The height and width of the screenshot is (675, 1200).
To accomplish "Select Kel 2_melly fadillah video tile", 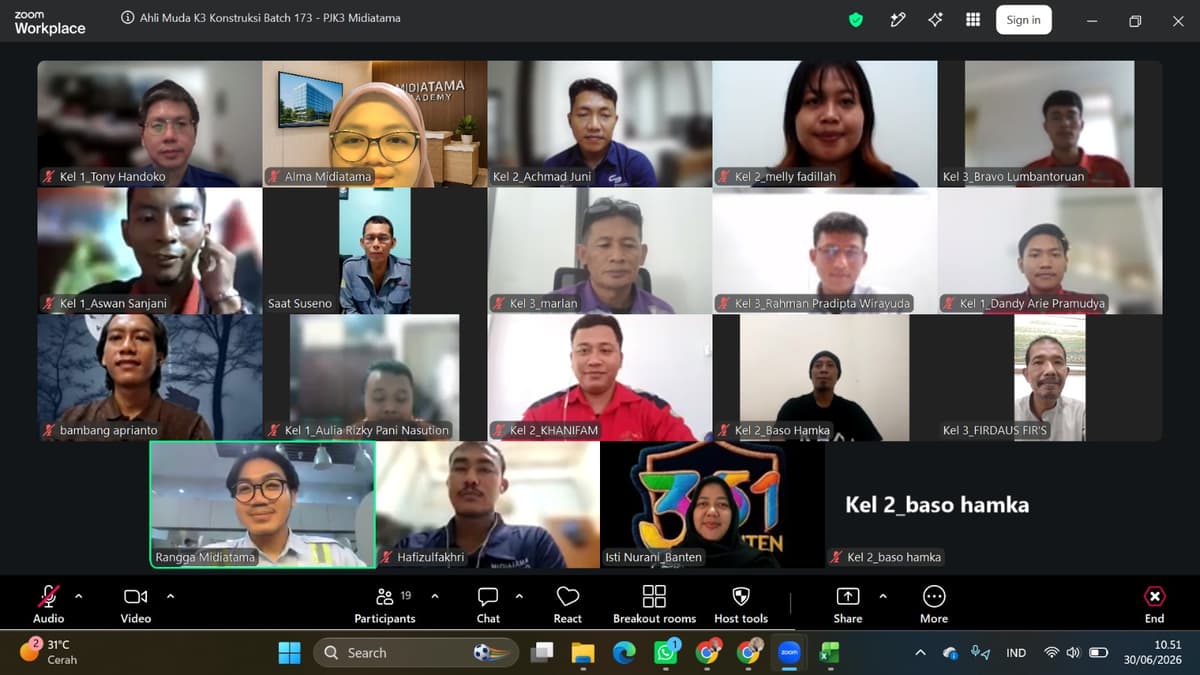I will [825, 124].
